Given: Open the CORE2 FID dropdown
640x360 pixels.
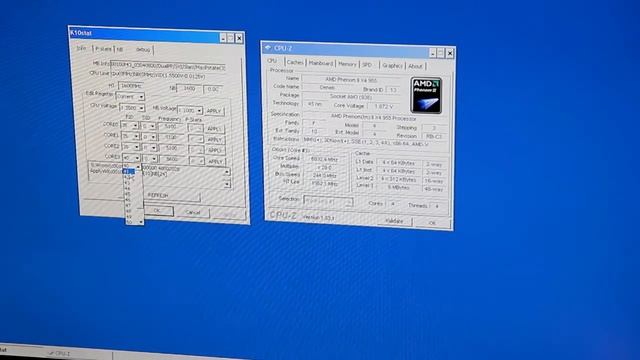Looking at the screenshot, I should [136, 147].
